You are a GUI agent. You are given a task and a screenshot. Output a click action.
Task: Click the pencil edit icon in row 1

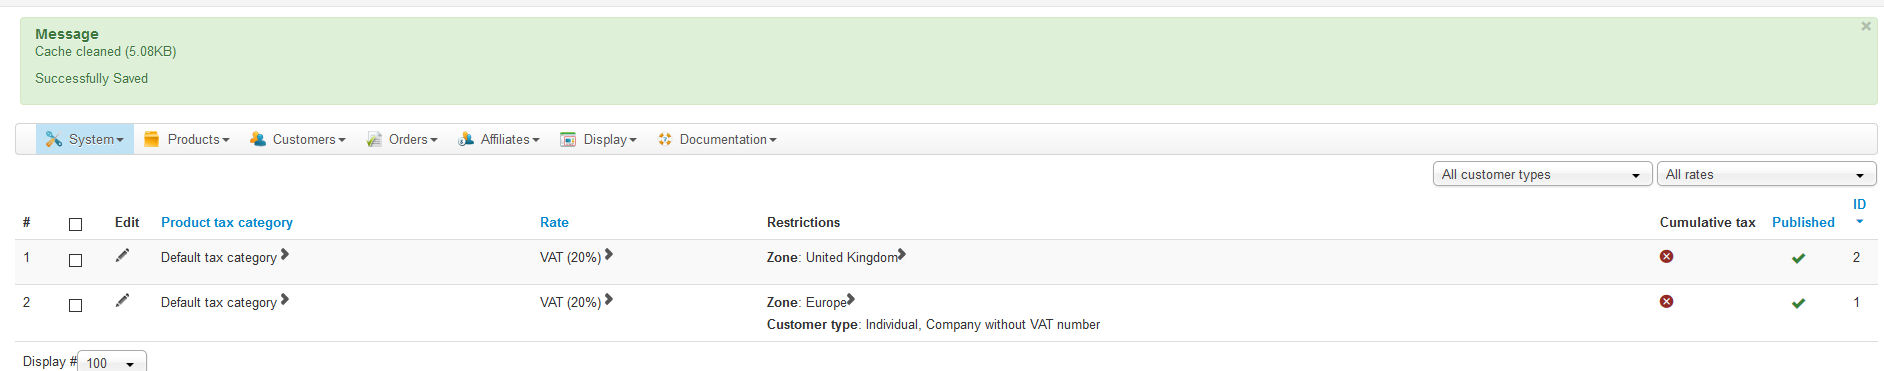pos(122,255)
